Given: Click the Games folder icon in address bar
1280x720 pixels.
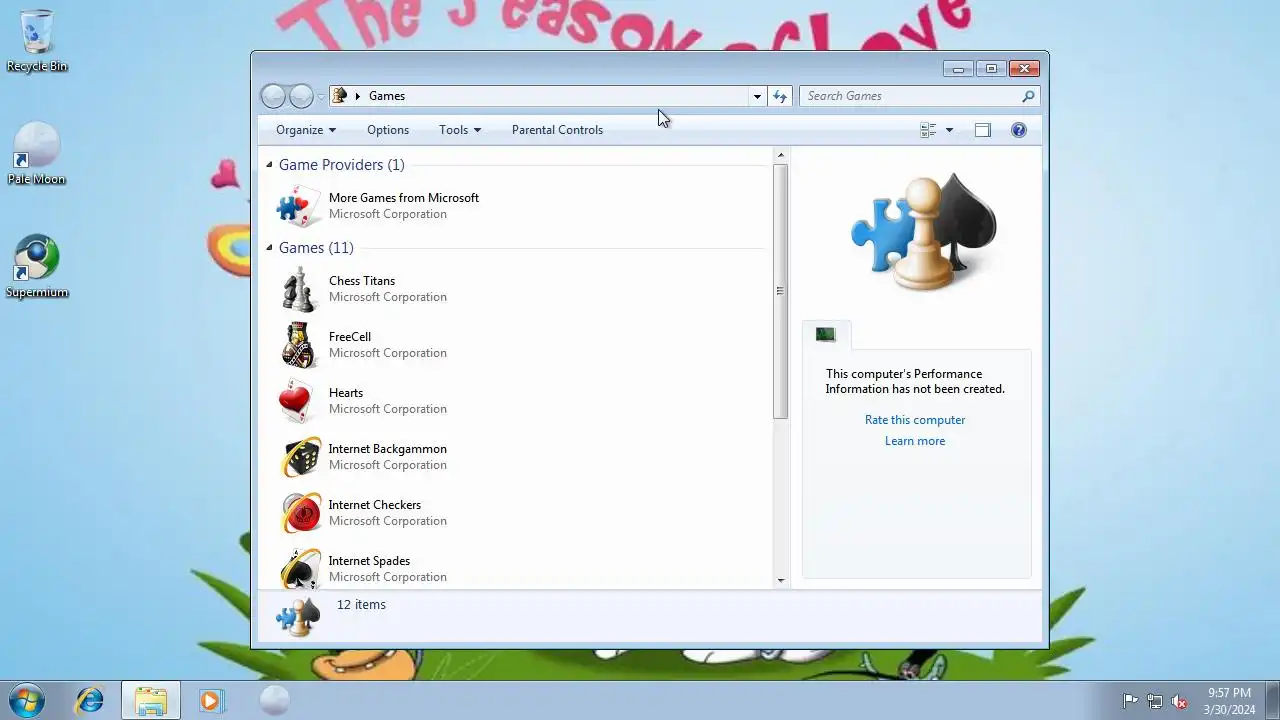Looking at the screenshot, I should 340,96.
